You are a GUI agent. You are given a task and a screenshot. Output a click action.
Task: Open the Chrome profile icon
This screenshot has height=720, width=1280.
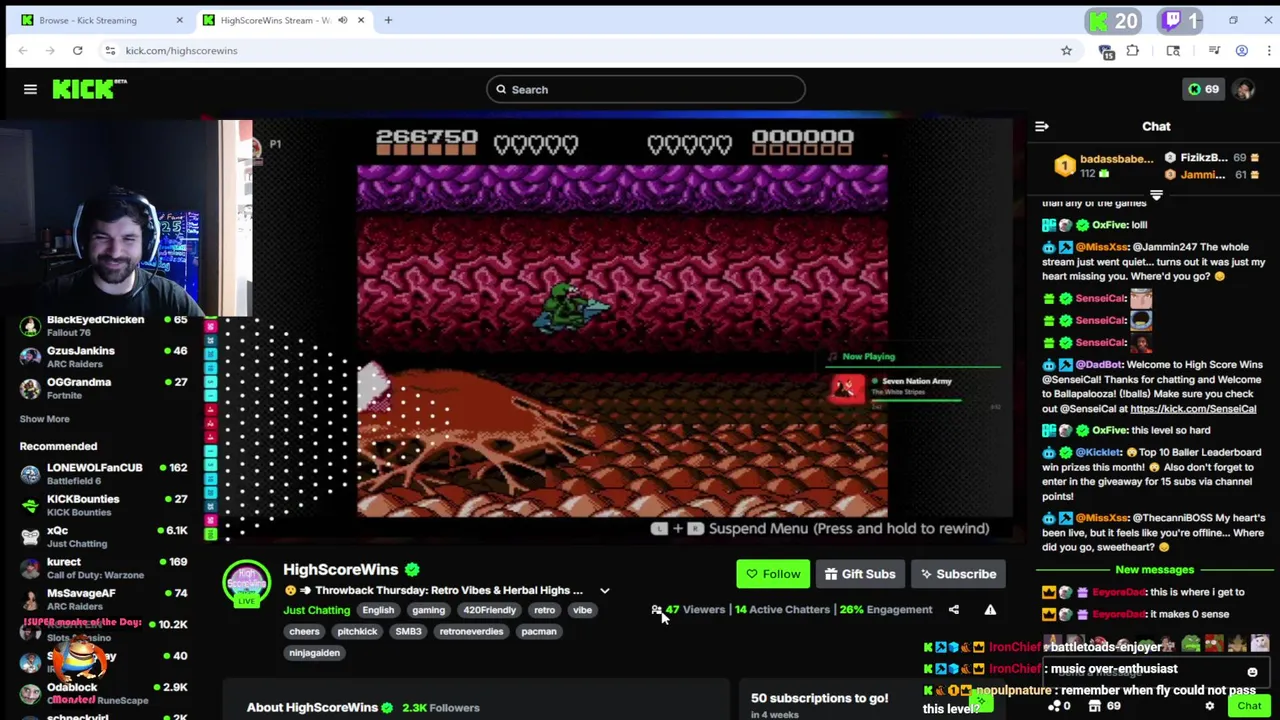tap(1241, 50)
